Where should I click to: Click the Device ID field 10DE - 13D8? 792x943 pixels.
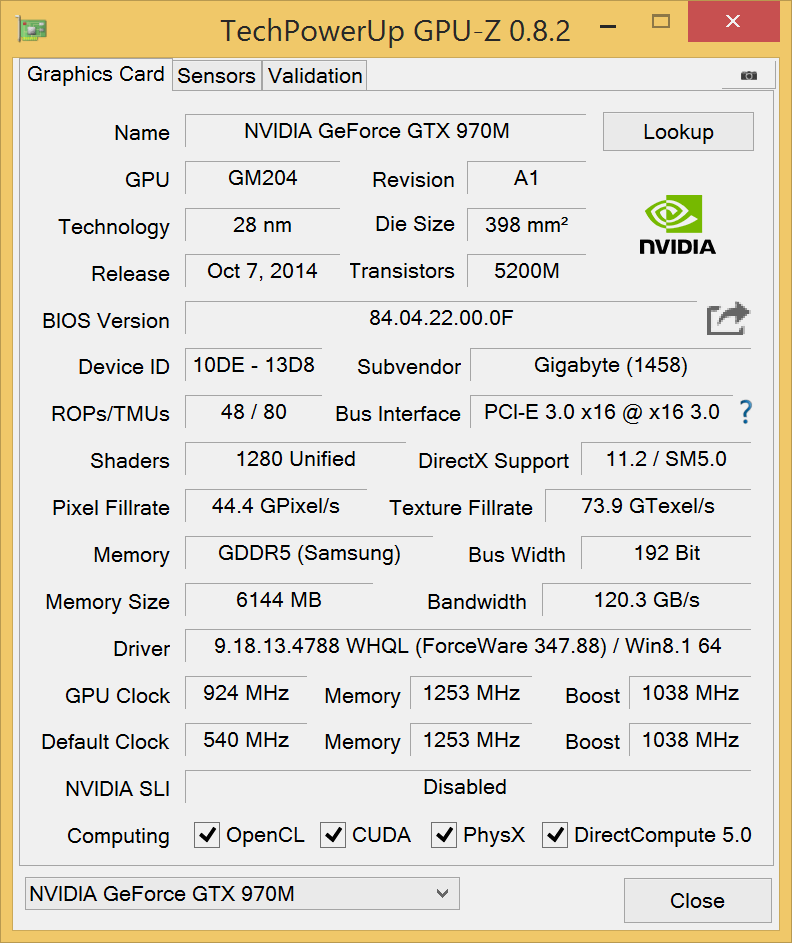pos(253,365)
